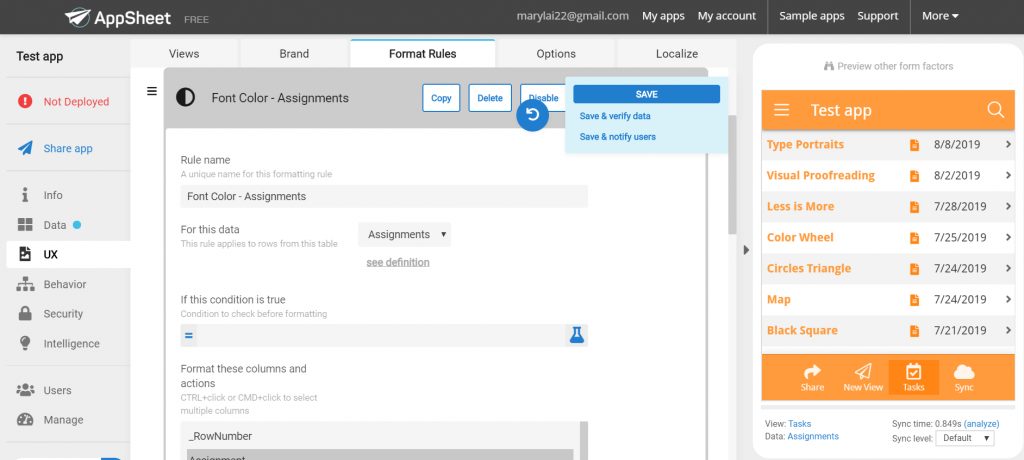1024x460 pixels.
Task: Open the Assignments table dropdown
Action: coord(404,235)
